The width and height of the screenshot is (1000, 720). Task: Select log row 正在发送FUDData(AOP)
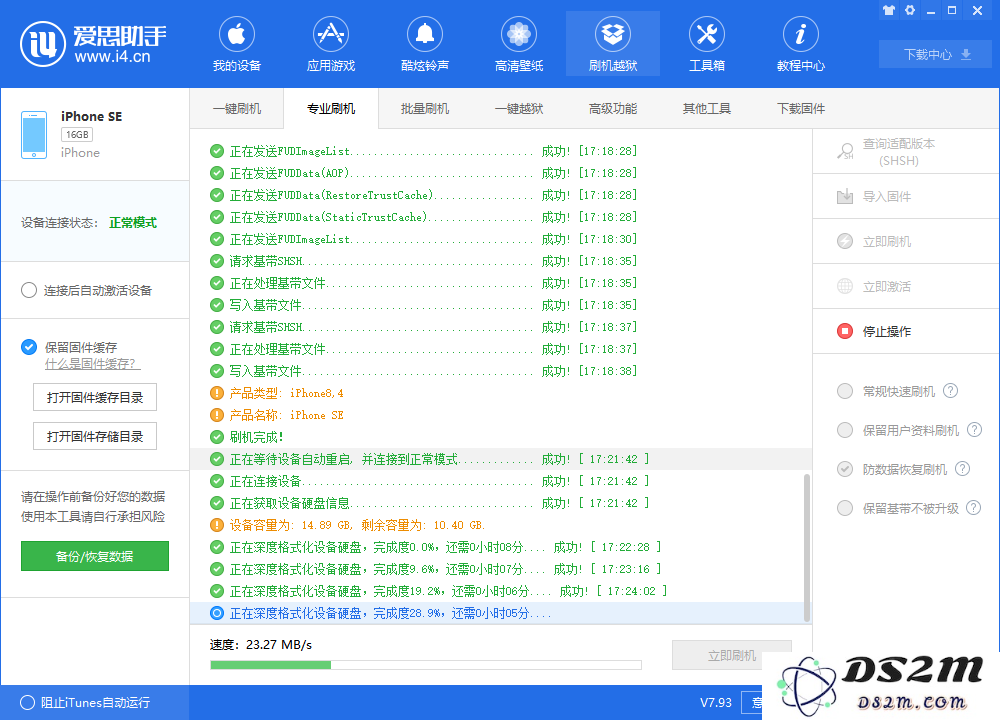501,173
